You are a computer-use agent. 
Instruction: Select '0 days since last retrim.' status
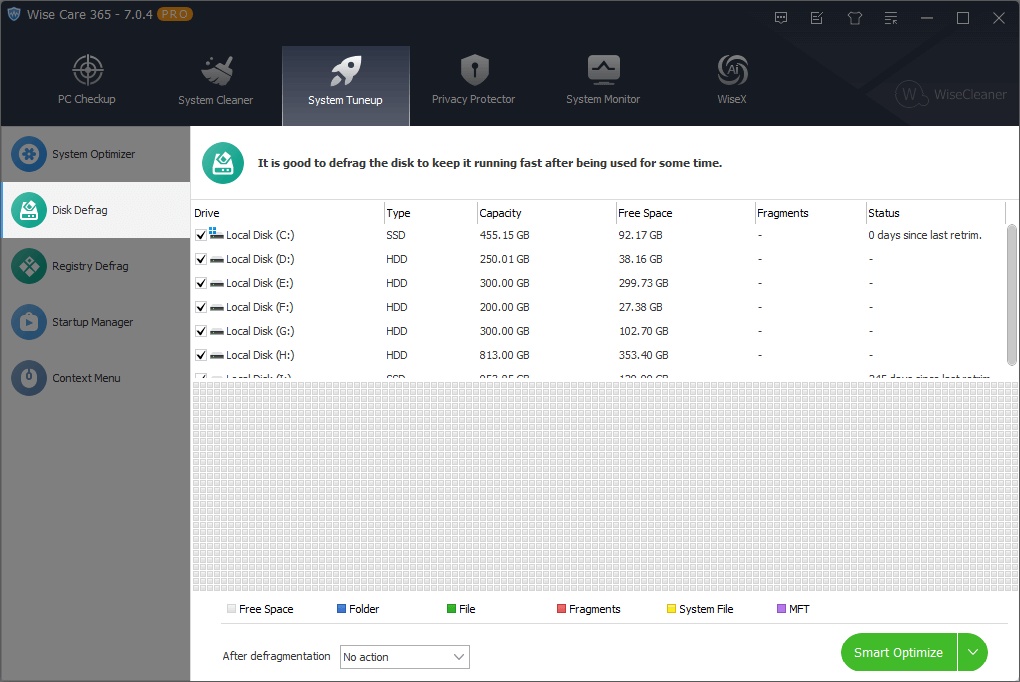[x=925, y=236]
